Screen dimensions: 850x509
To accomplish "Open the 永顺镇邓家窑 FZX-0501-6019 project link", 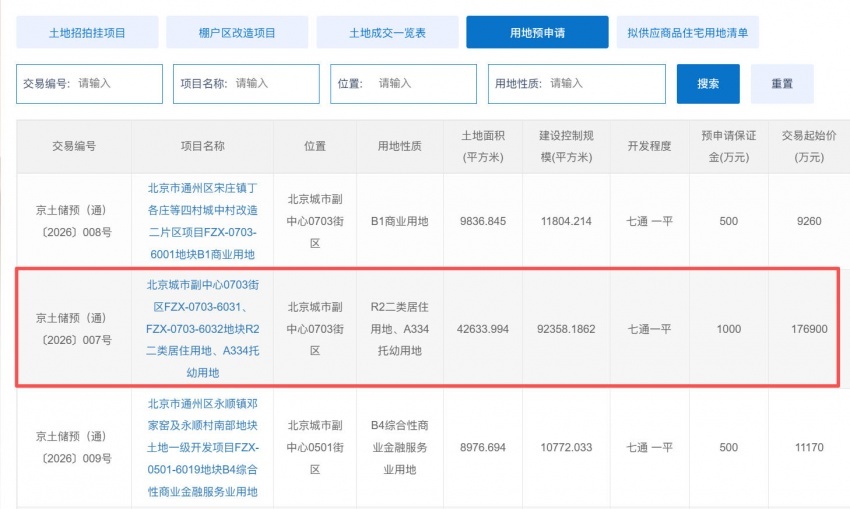I will tap(202, 447).
